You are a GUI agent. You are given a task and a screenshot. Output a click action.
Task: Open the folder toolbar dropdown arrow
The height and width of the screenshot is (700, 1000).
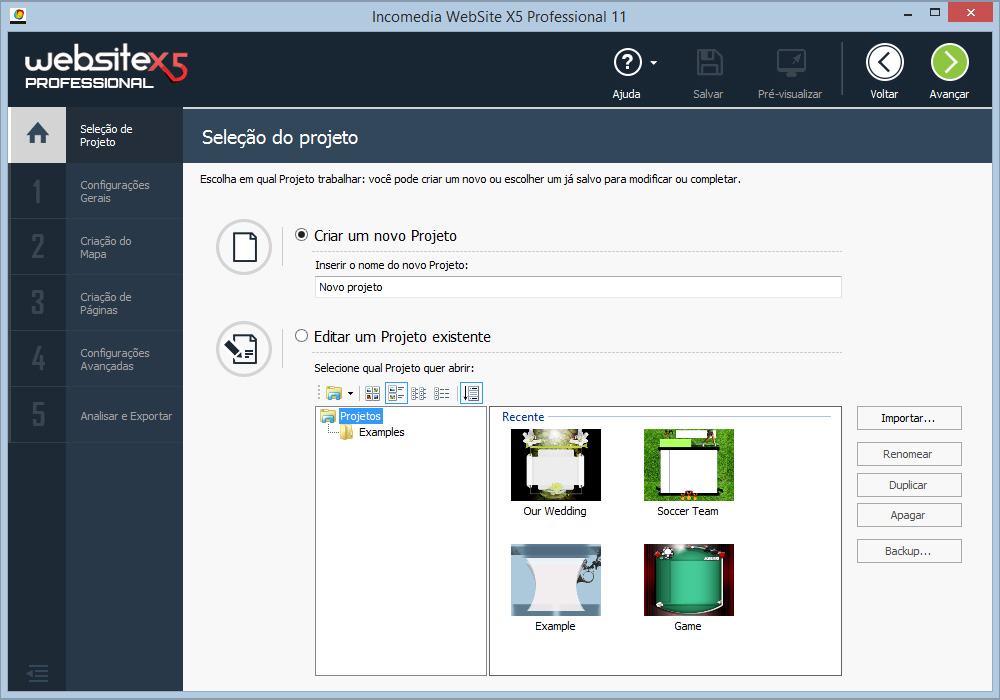point(350,393)
